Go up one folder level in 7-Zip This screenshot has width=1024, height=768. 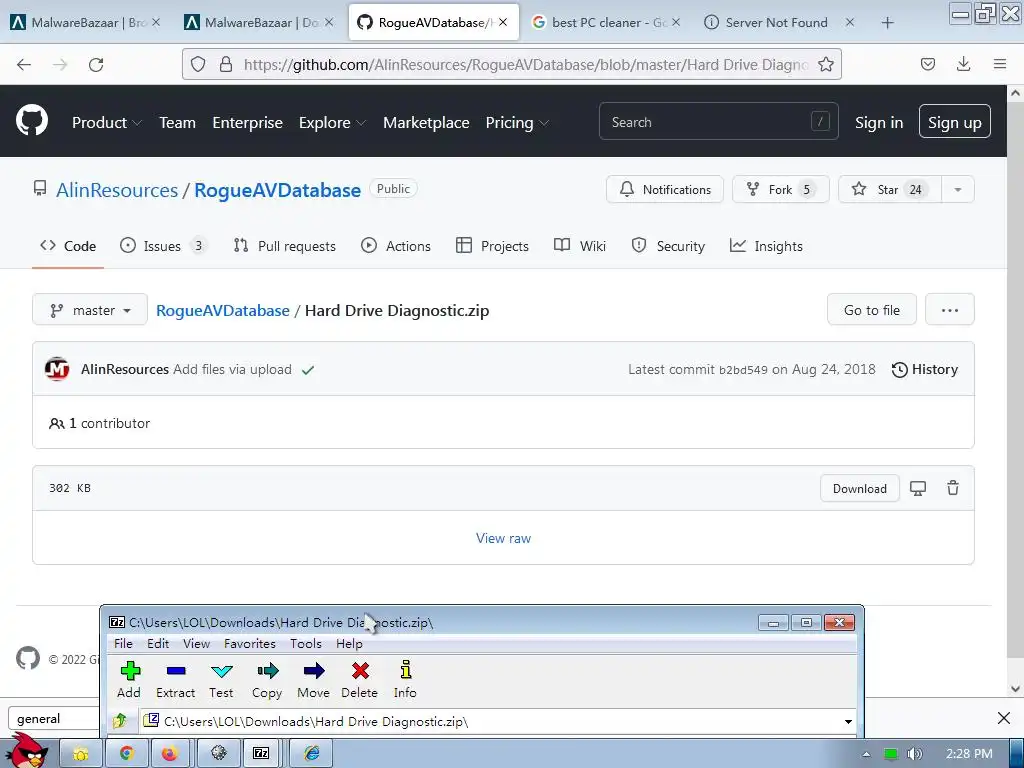coord(120,721)
